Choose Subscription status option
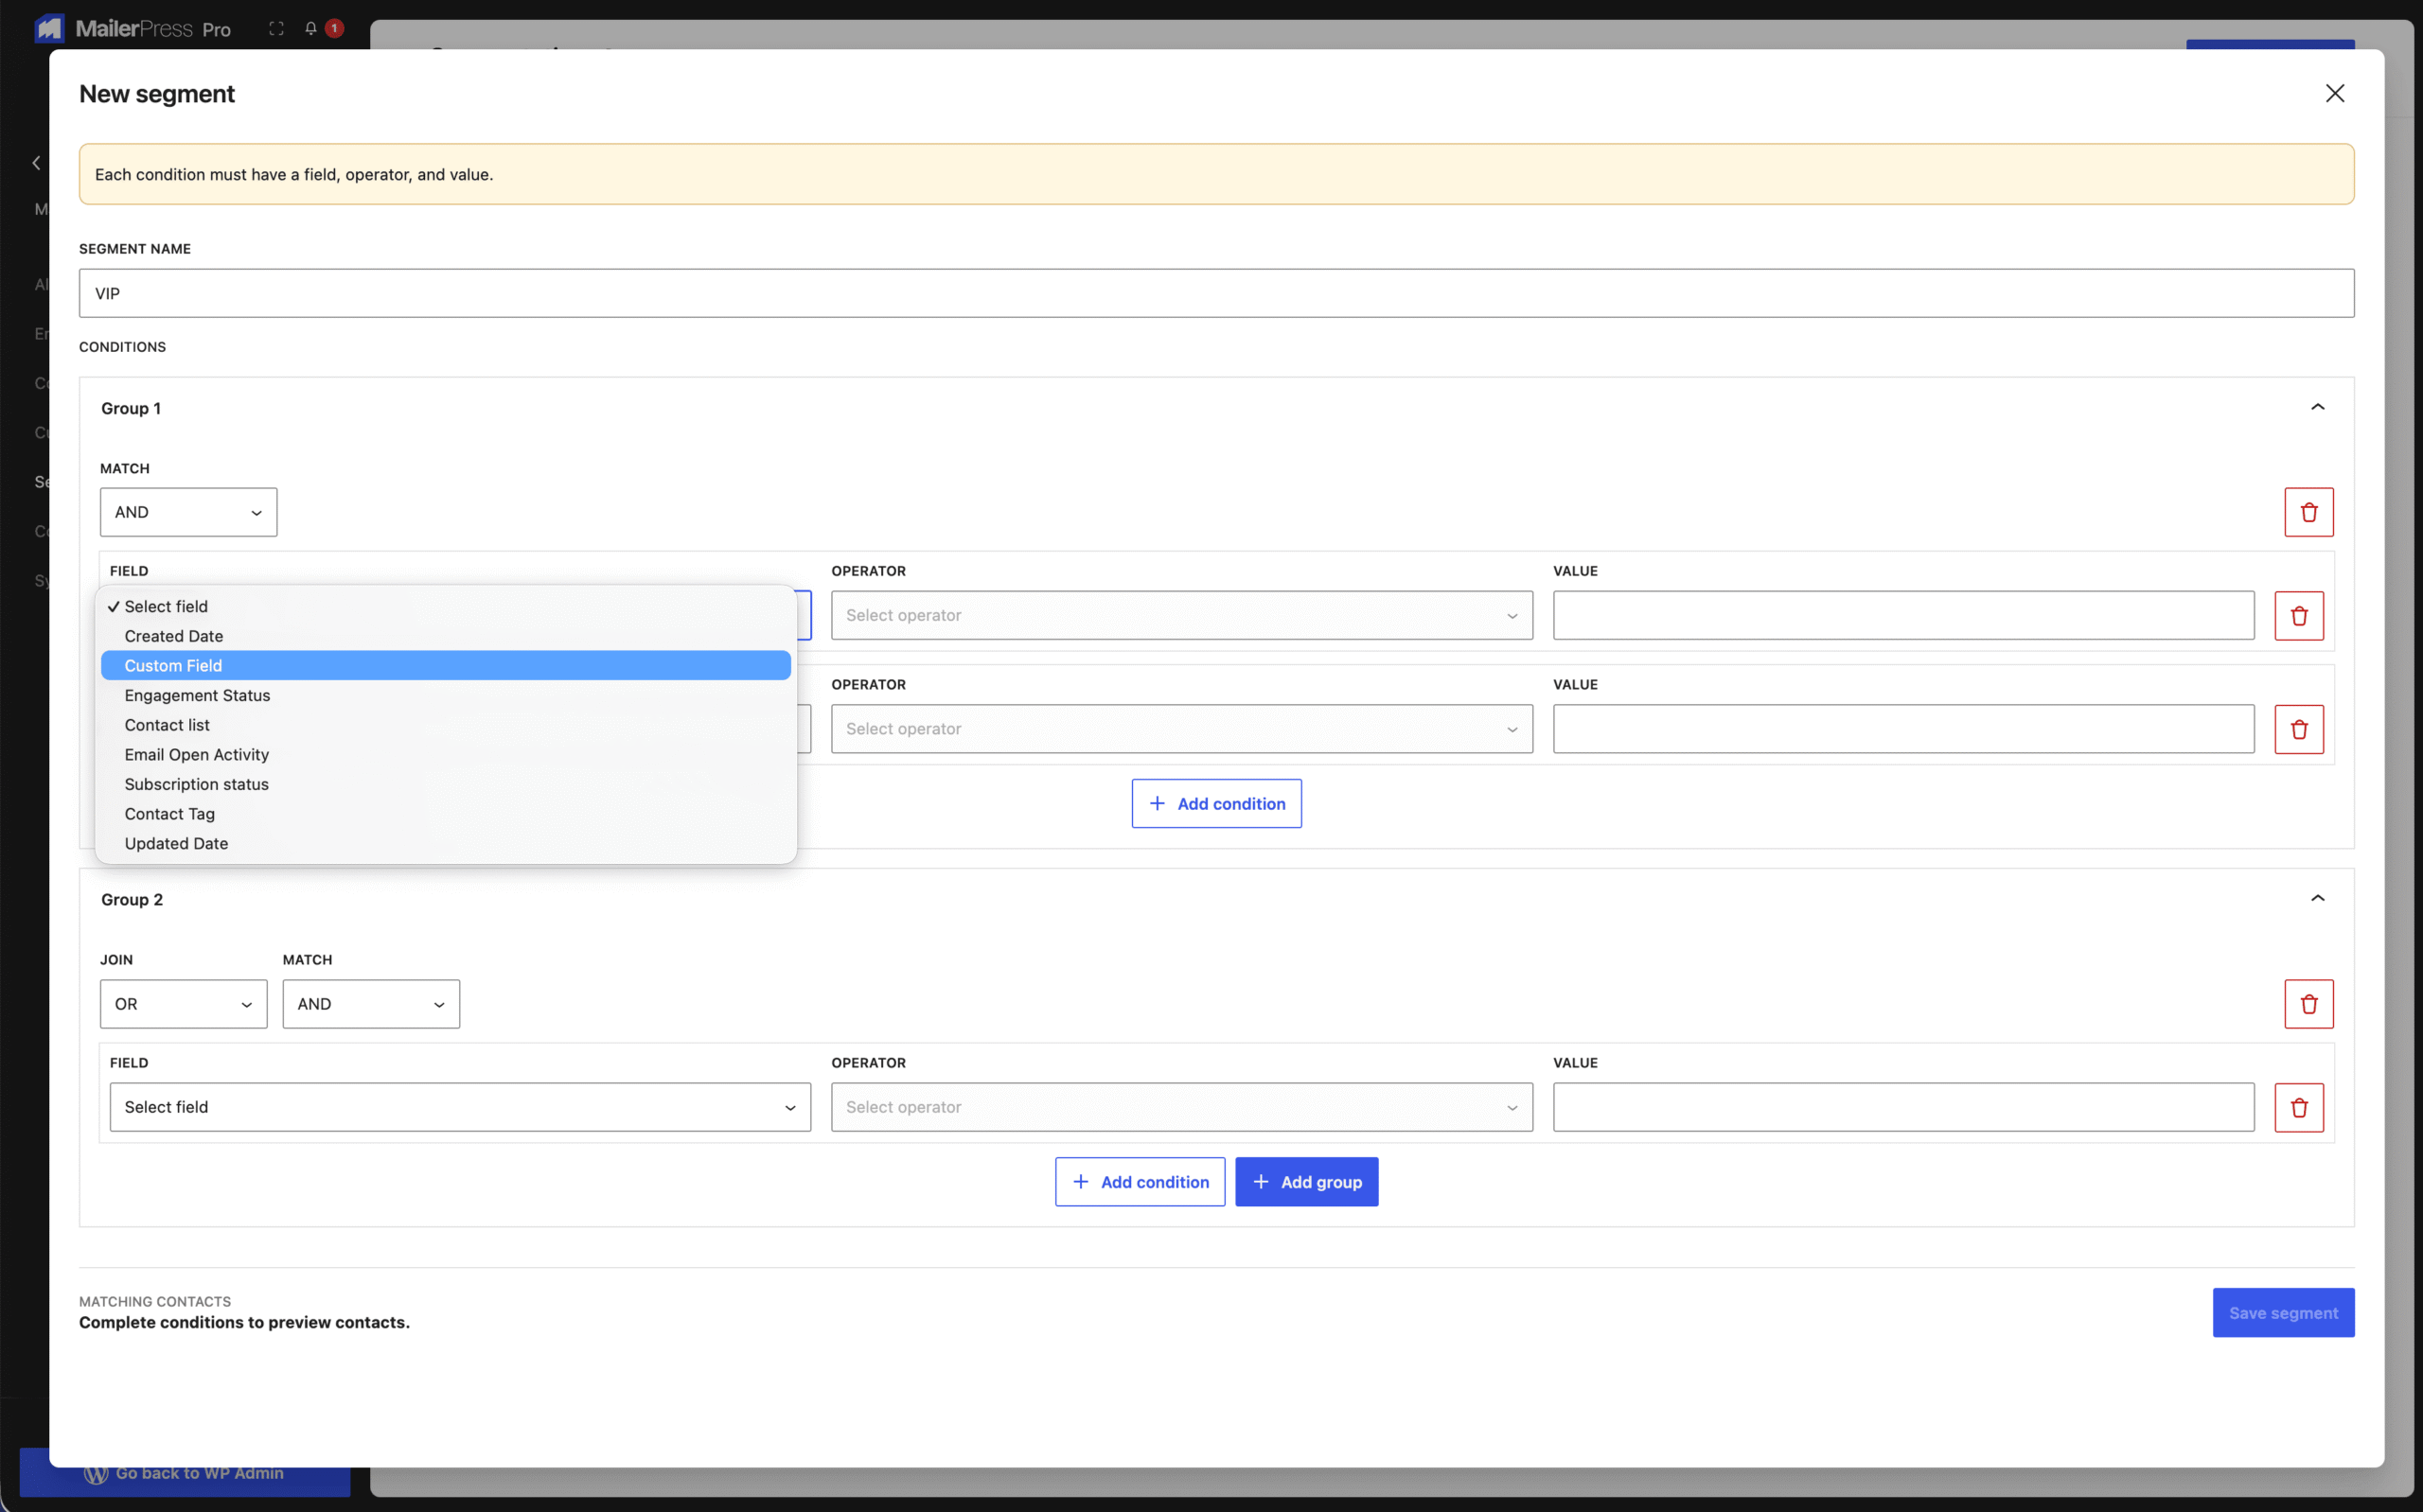The height and width of the screenshot is (1512, 2423). coord(445,784)
